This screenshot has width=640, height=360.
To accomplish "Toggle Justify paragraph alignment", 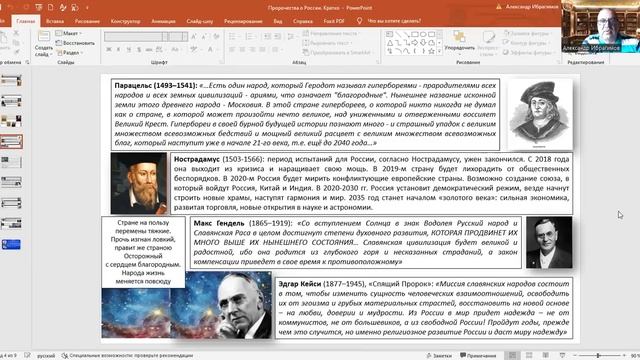I will point(262,49).
